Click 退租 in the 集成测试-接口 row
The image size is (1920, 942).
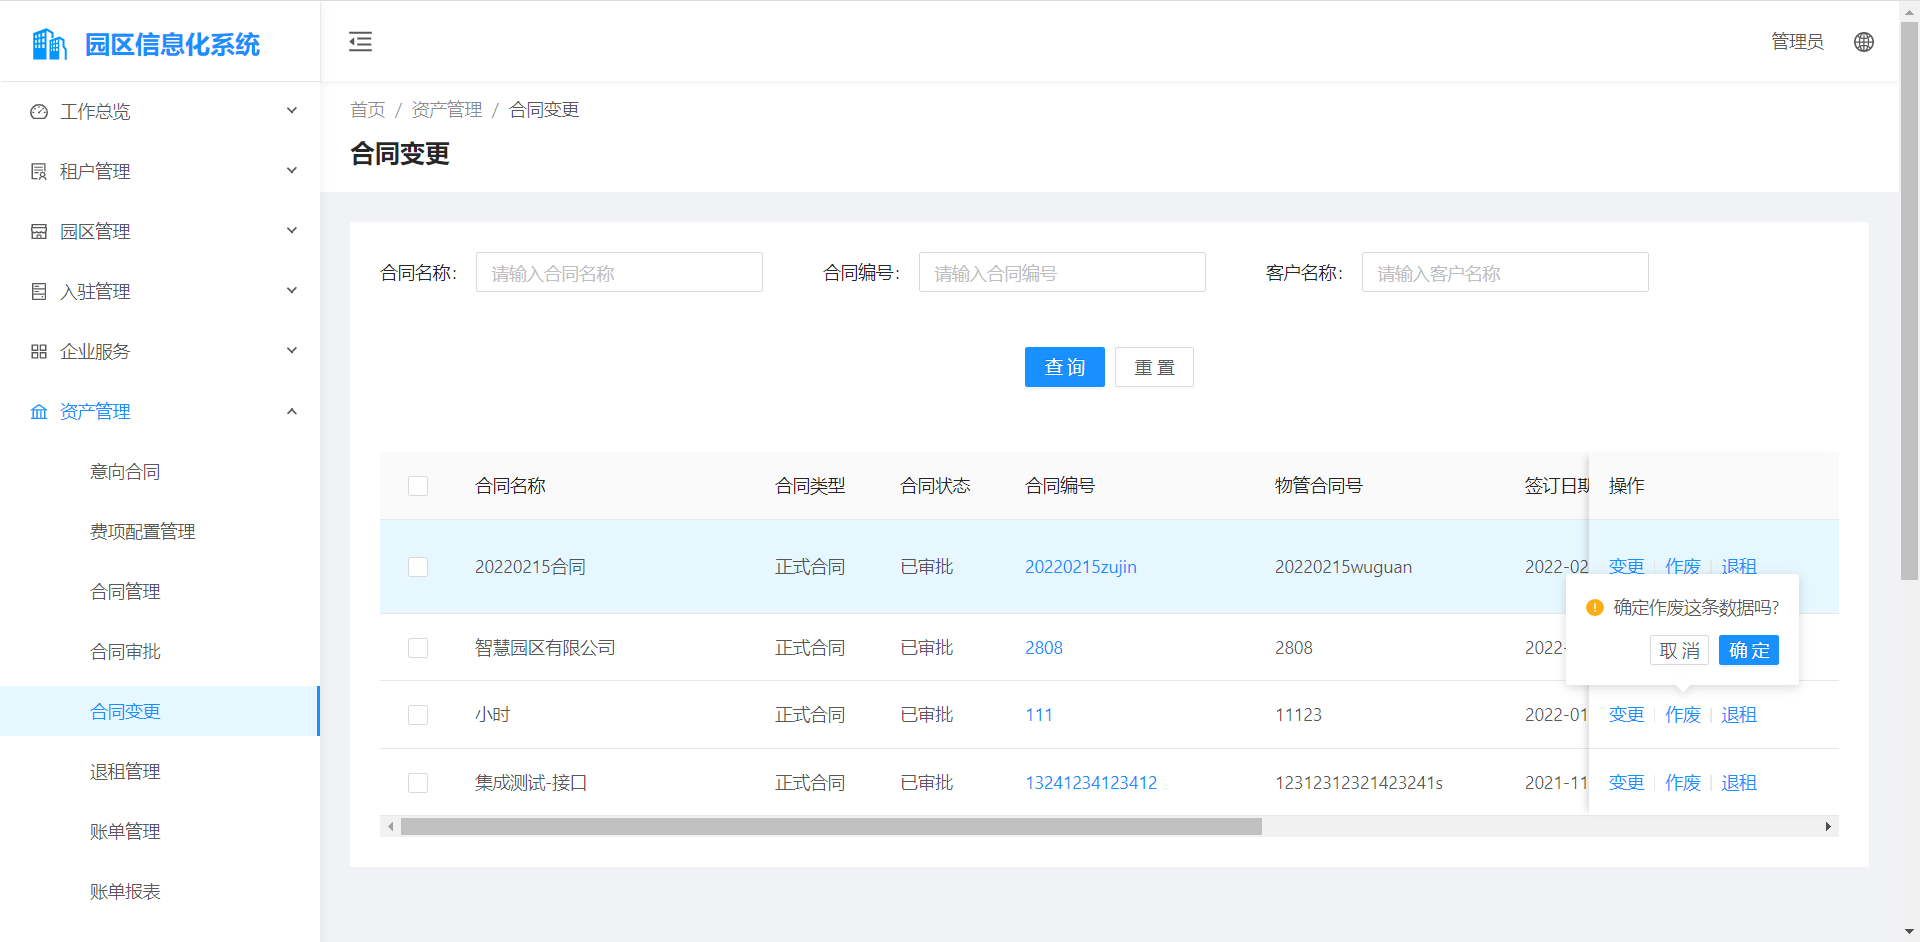[x=1739, y=783]
